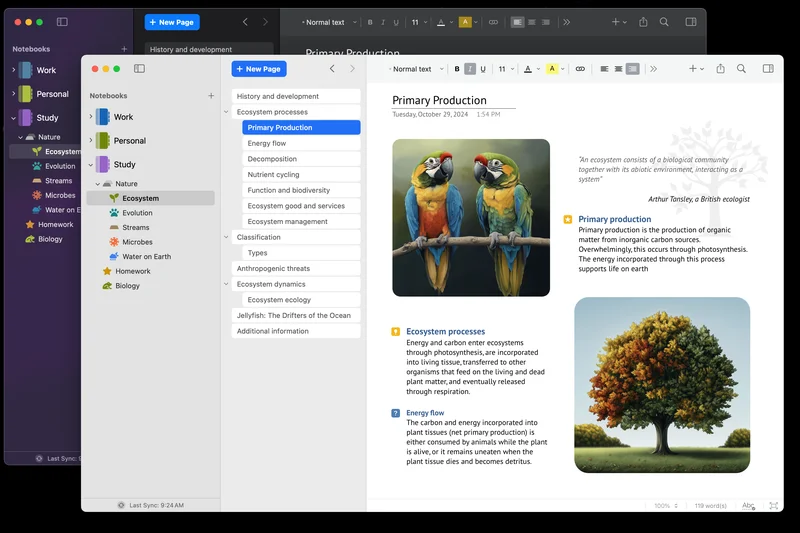Collapse the Ecosystem processes page group
This screenshot has width=800, height=533.
tap(227, 112)
